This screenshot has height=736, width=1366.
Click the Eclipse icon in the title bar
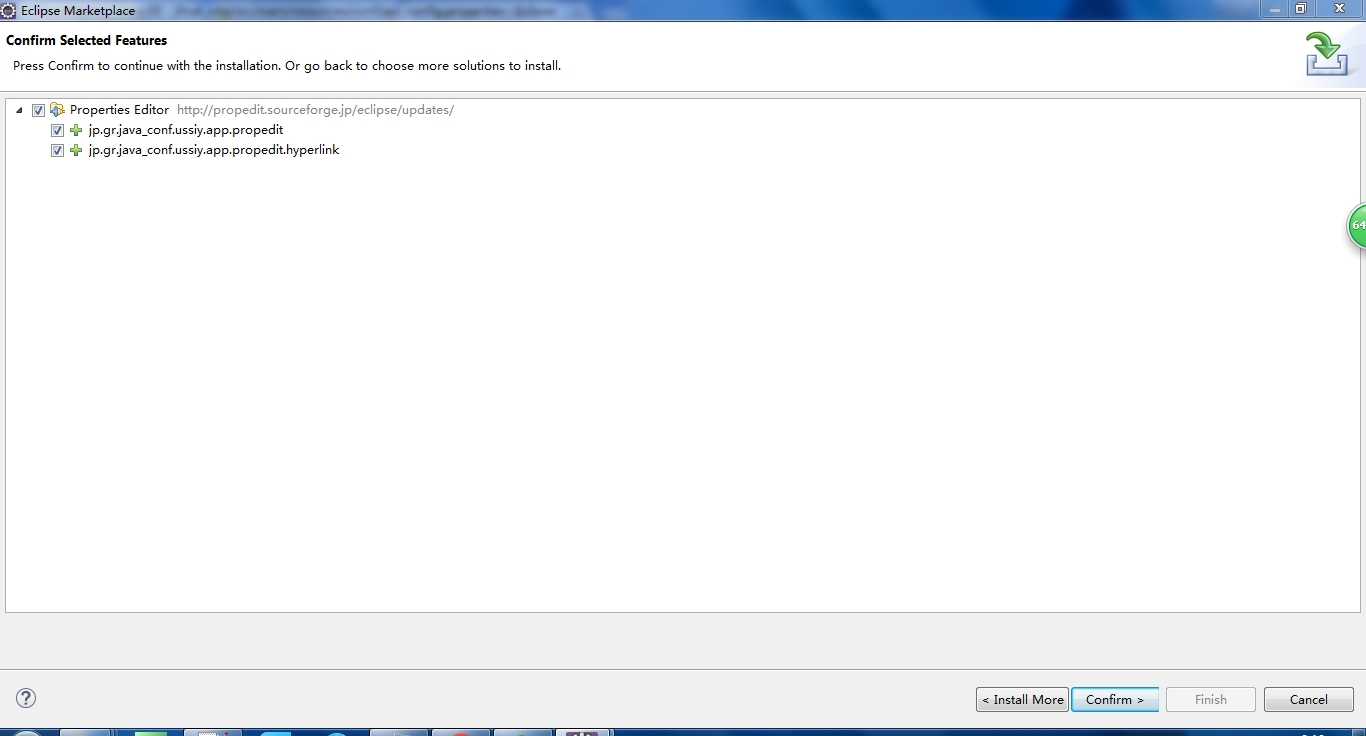coord(8,10)
